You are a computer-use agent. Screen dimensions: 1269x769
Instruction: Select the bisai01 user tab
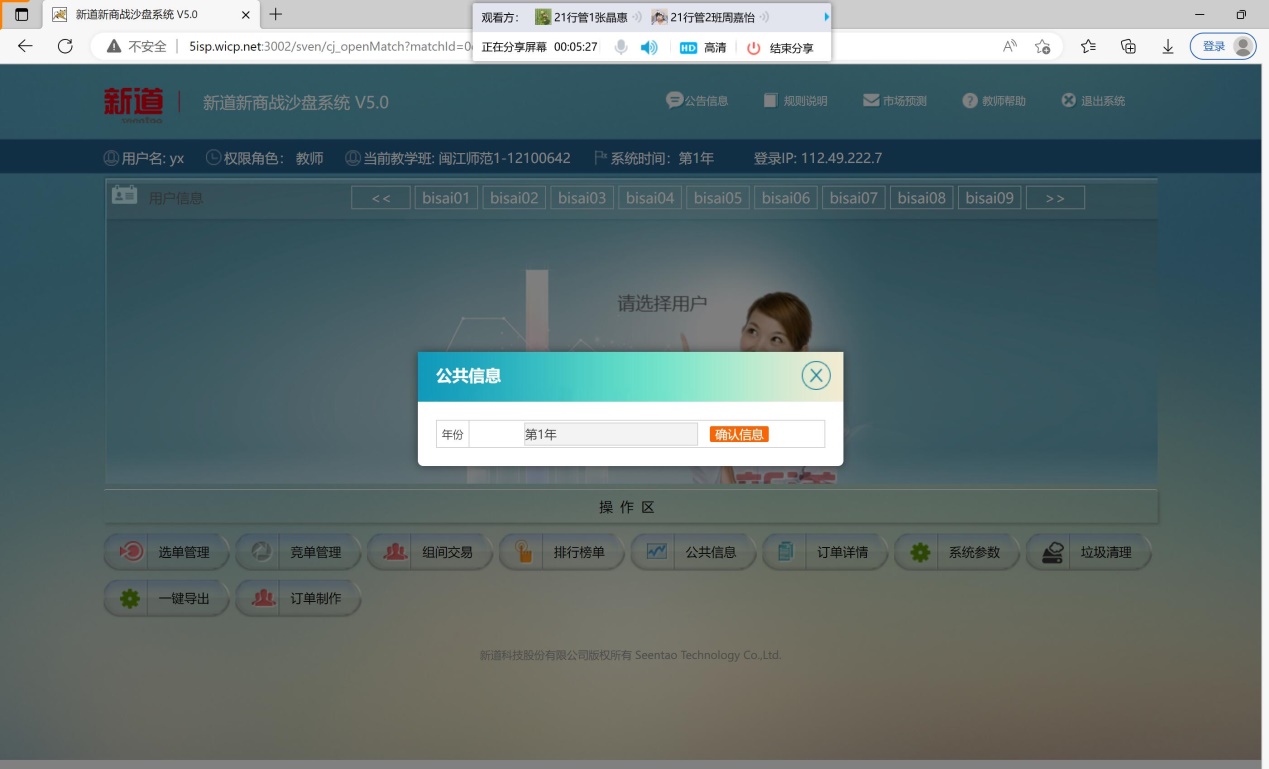click(x=446, y=198)
